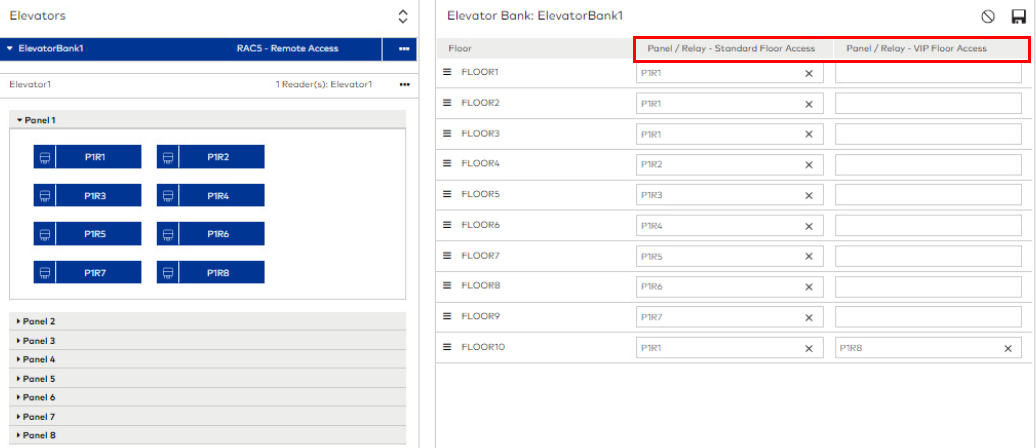Remove P1R8 from FLOOR10 VIP access

click(1008, 348)
